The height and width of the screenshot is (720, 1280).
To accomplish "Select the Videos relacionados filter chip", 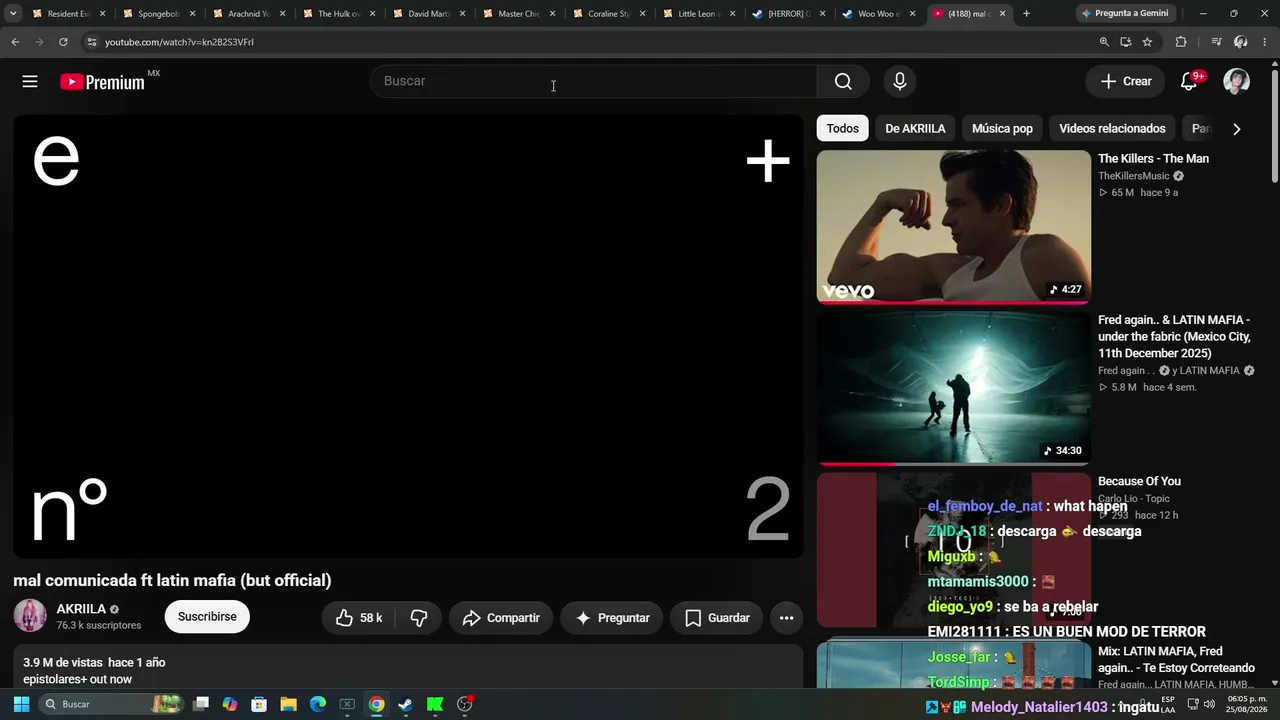I will (1112, 128).
